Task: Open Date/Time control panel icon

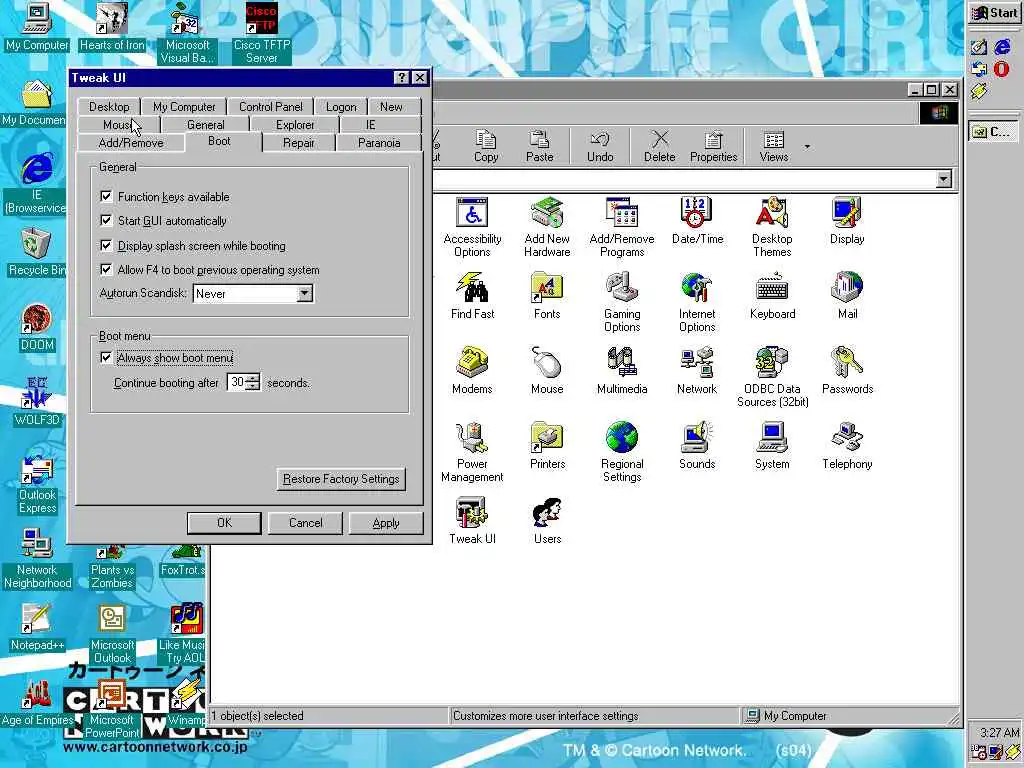Action: pos(697,221)
